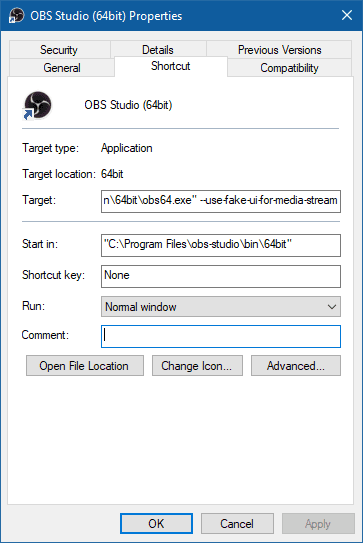The image size is (363, 543).
Task: Select the Previous Versions tab
Action: (x=279, y=50)
